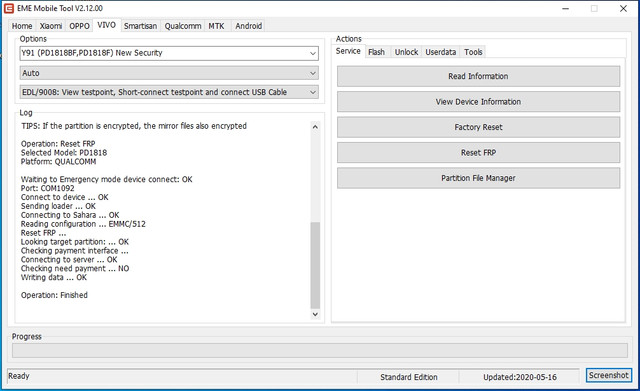Click 'Connecting to server ... OK' line
The width and height of the screenshot is (640, 391).
69,260
